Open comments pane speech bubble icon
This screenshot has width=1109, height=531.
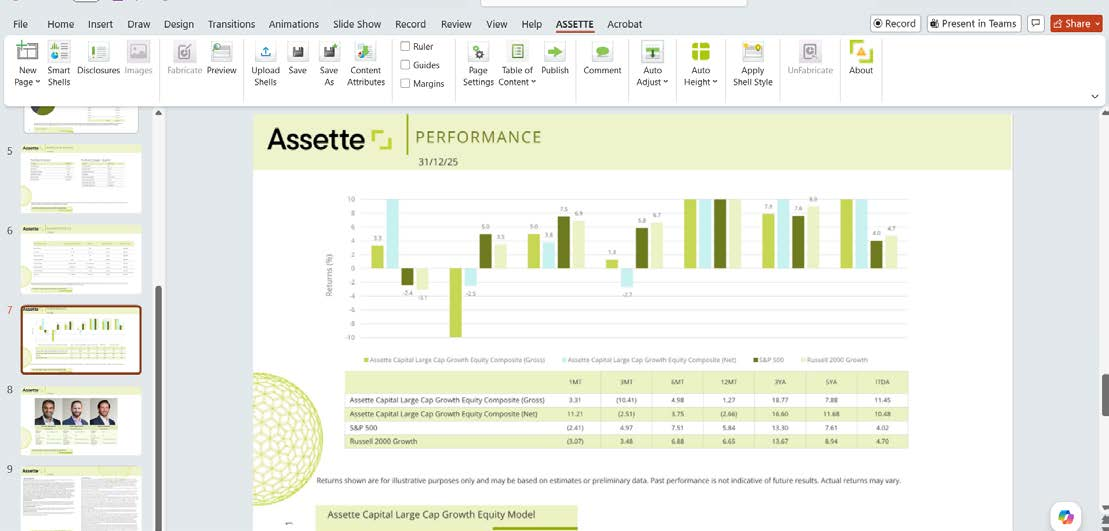coord(1036,23)
